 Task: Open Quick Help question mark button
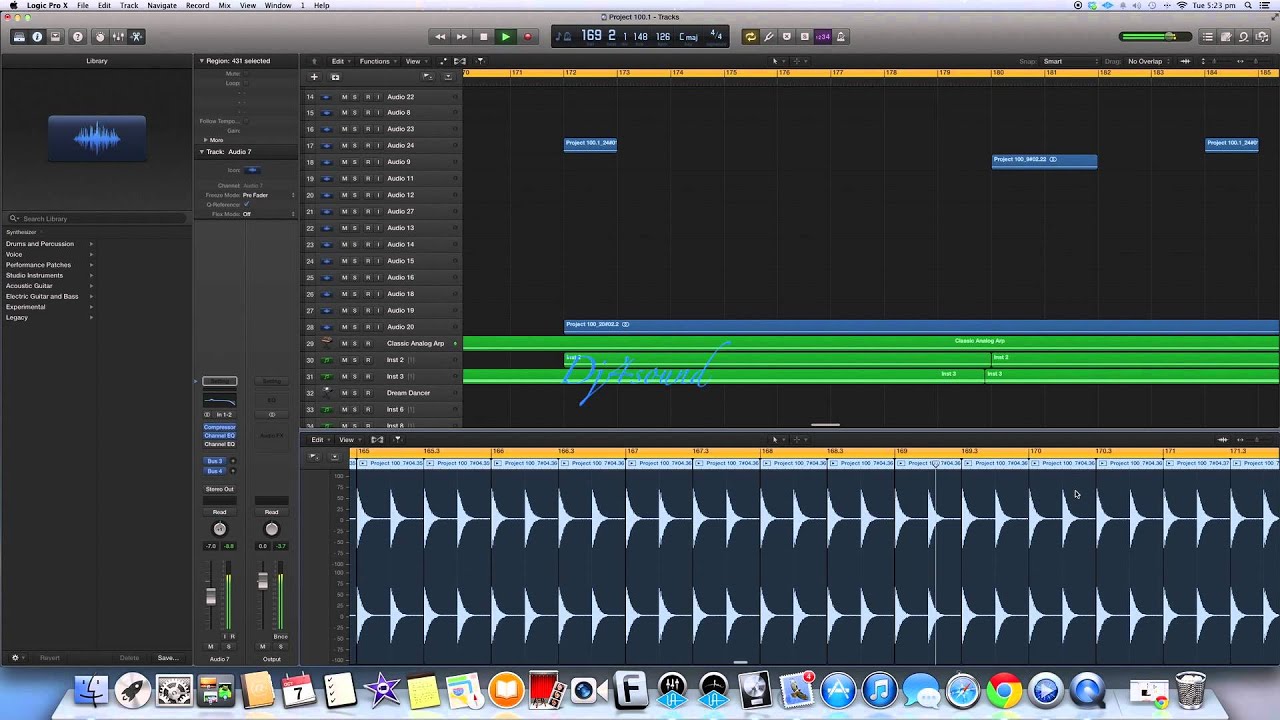click(78, 37)
